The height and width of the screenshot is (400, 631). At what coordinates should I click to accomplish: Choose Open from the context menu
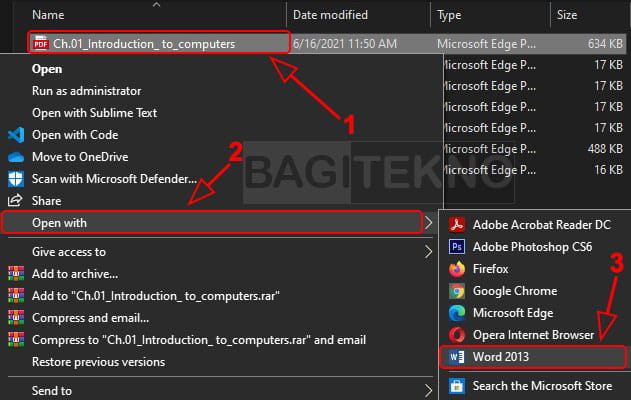coord(47,69)
